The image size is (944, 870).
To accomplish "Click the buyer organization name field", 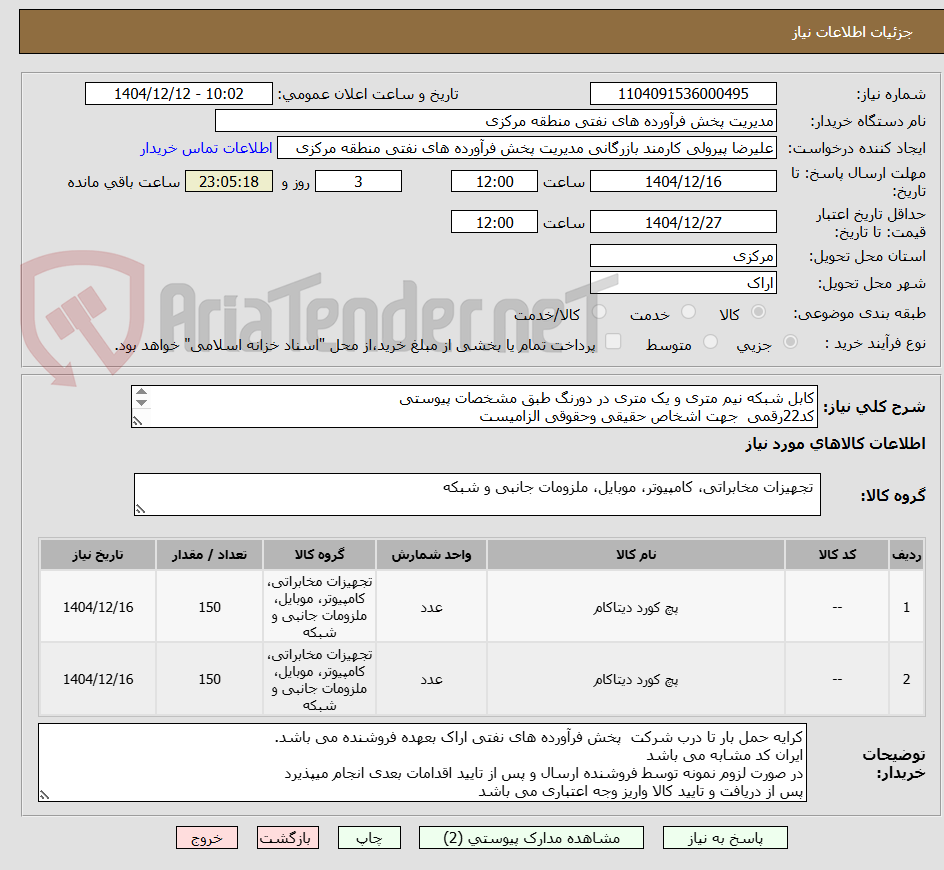I will point(495,121).
